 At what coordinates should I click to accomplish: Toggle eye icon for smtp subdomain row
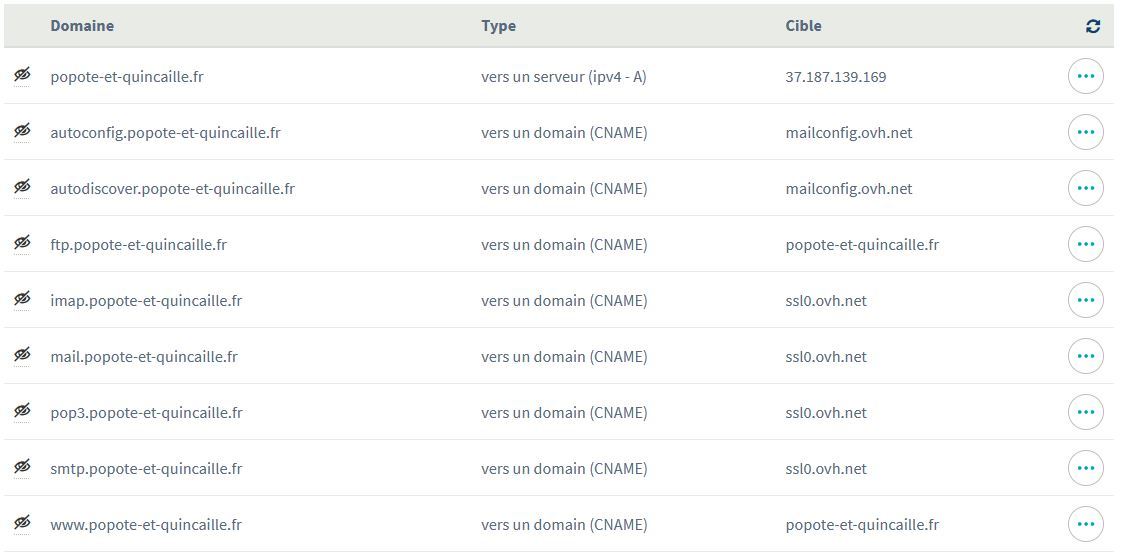pyautogui.click(x=22, y=467)
